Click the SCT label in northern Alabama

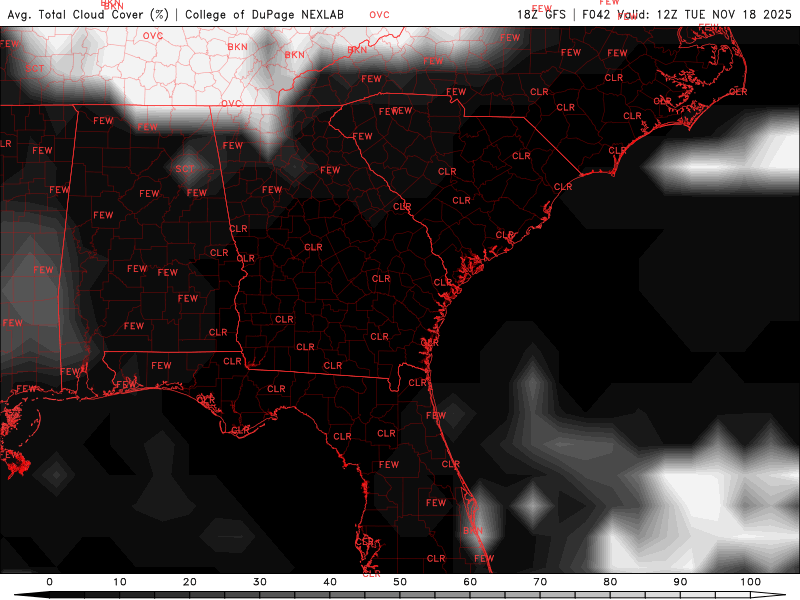185,169
